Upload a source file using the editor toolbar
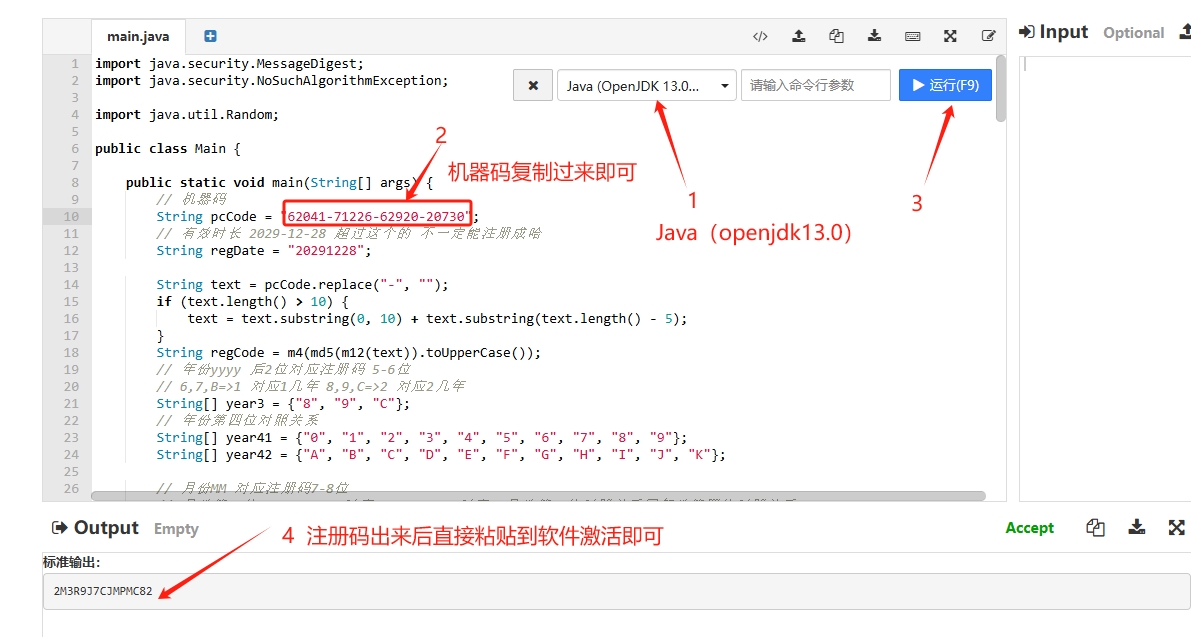1191x637 pixels. tap(798, 36)
